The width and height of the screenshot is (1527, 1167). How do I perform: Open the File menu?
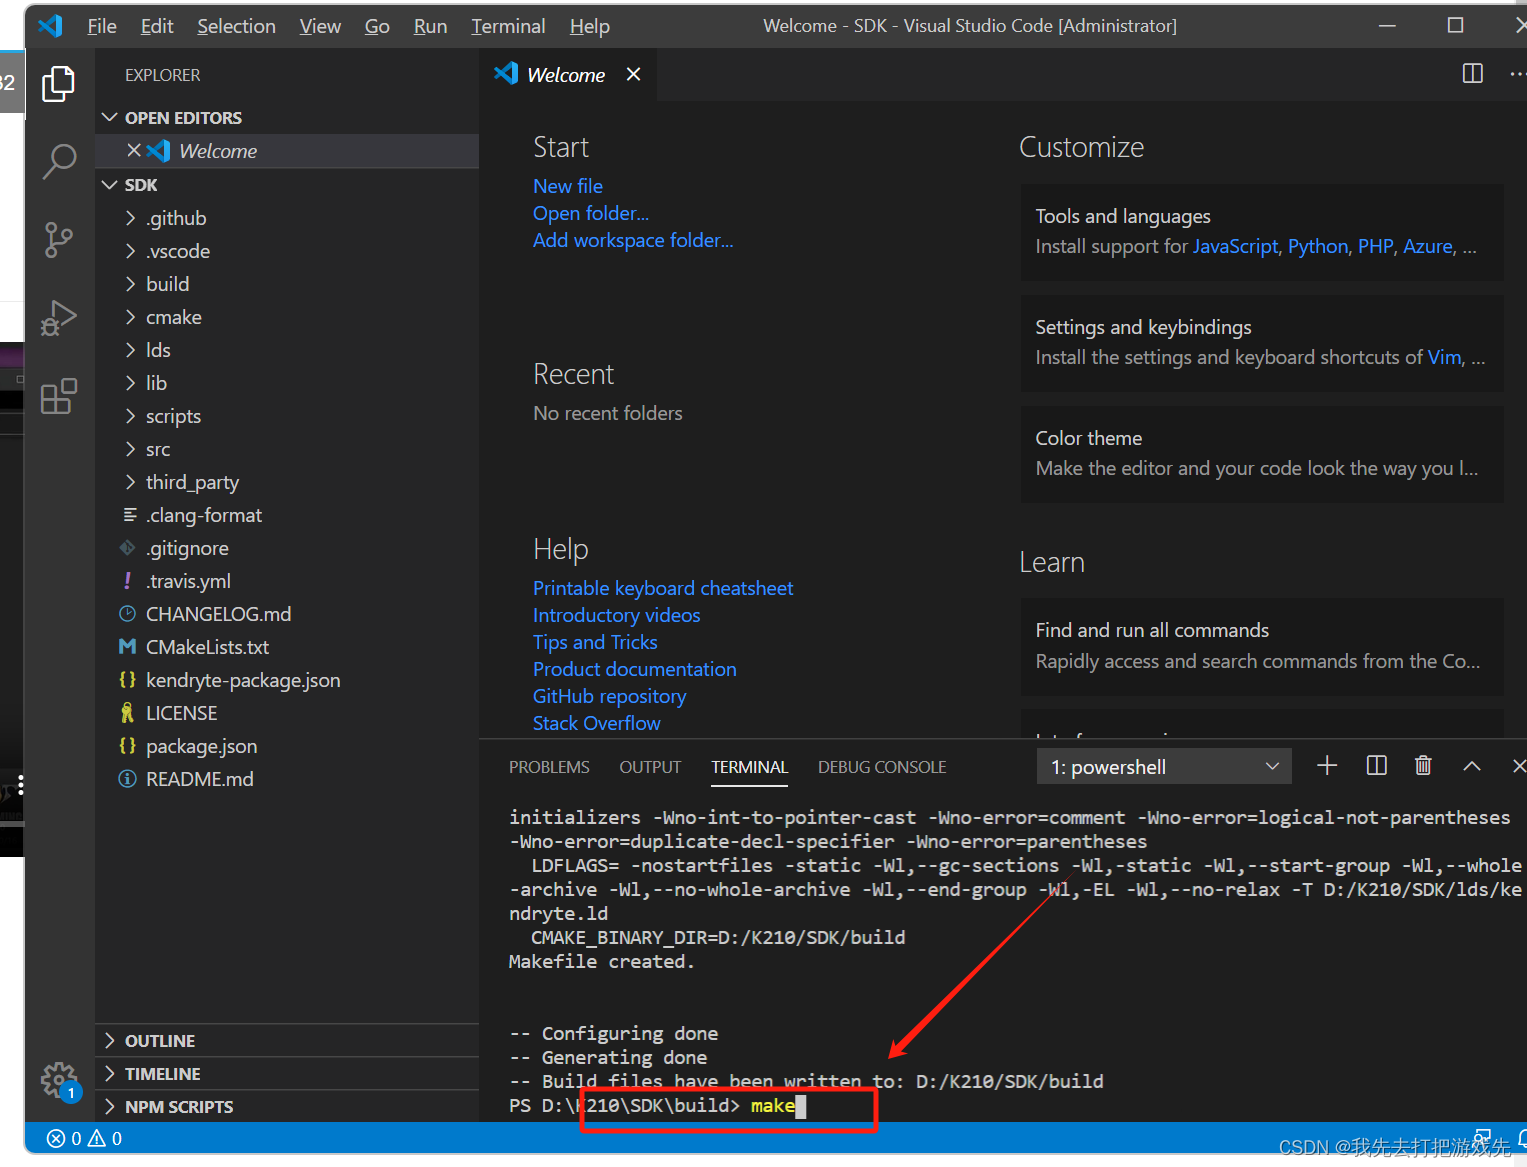pos(102,26)
